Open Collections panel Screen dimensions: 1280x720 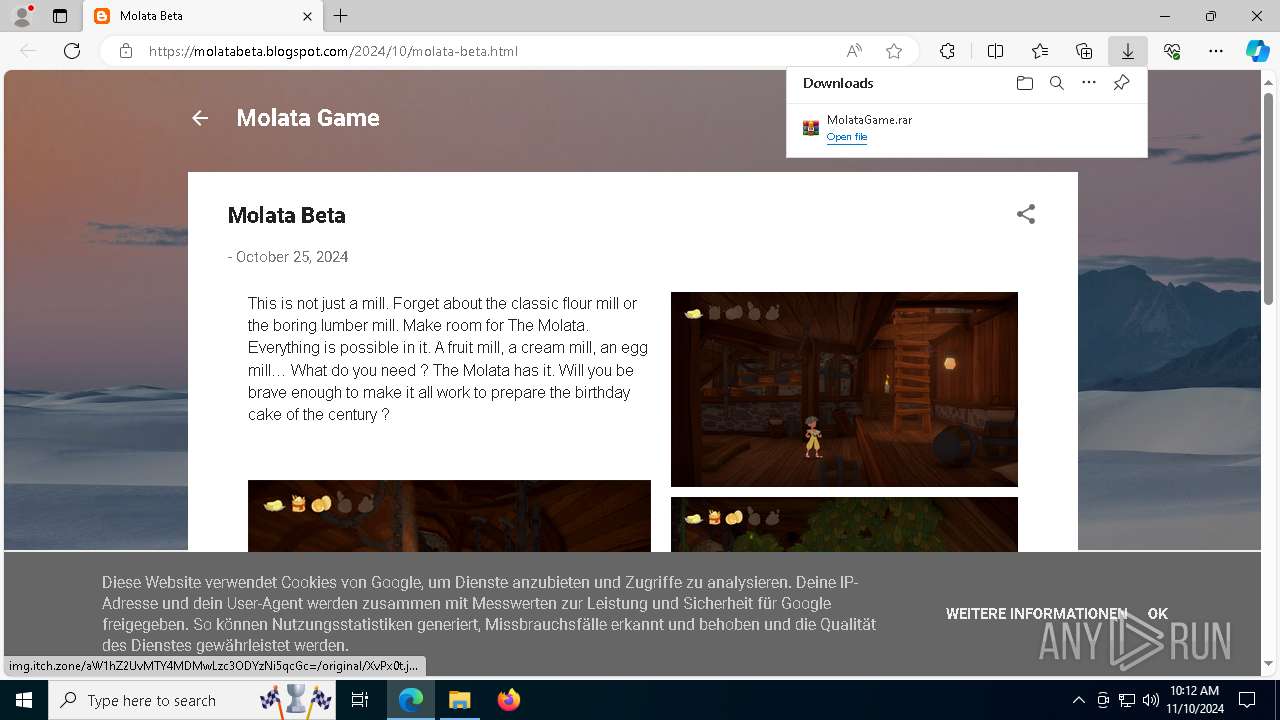[x=1084, y=51]
